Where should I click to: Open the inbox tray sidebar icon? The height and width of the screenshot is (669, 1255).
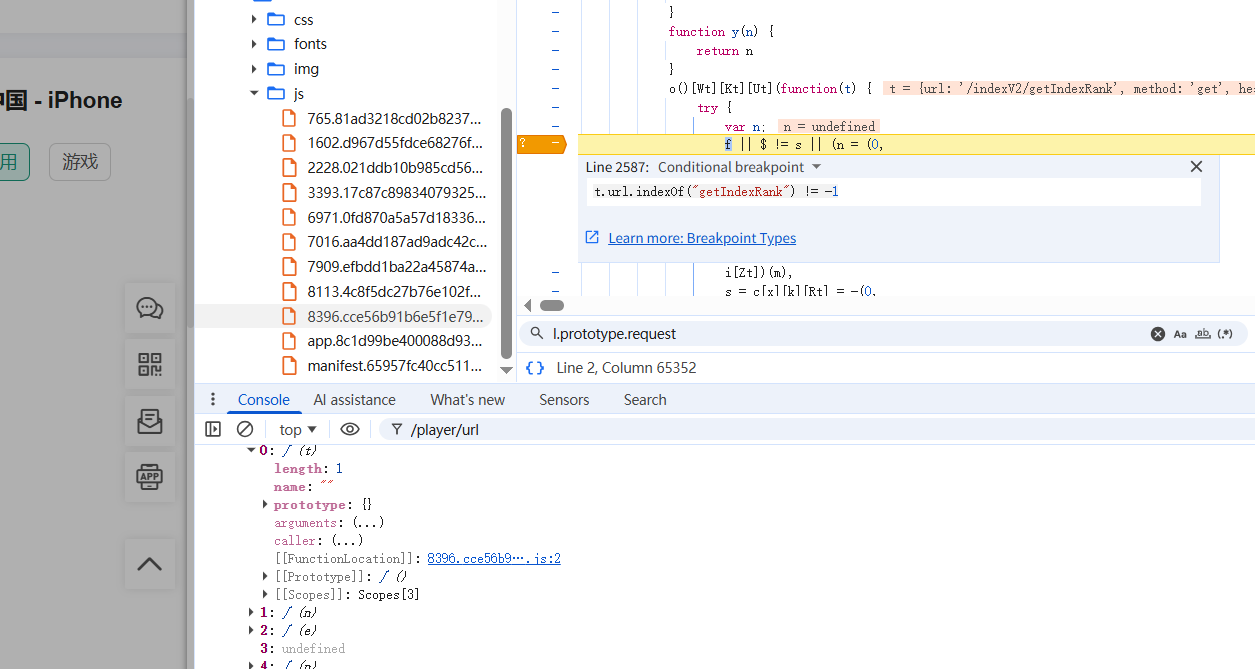pos(150,421)
